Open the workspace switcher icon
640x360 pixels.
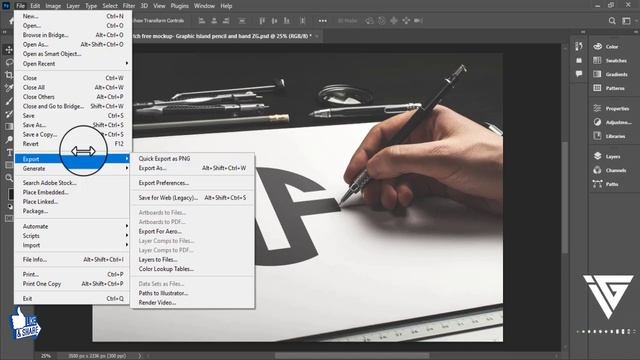coord(626,21)
